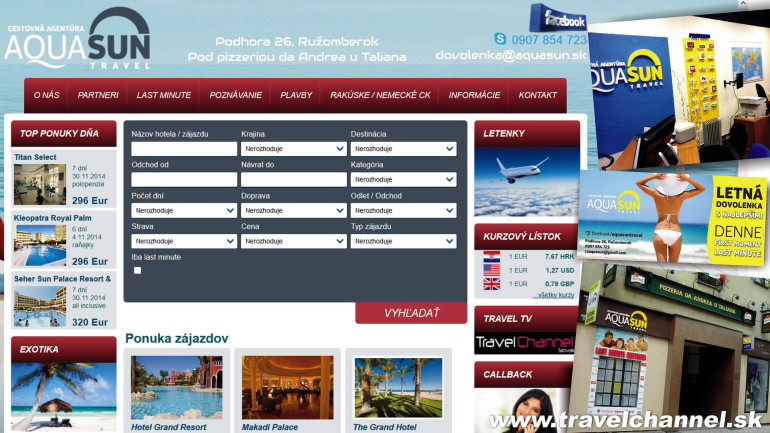This screenshot has width=770, height=433.
Task: Open the Strava dropdown
Action: [x=184, y=242]
